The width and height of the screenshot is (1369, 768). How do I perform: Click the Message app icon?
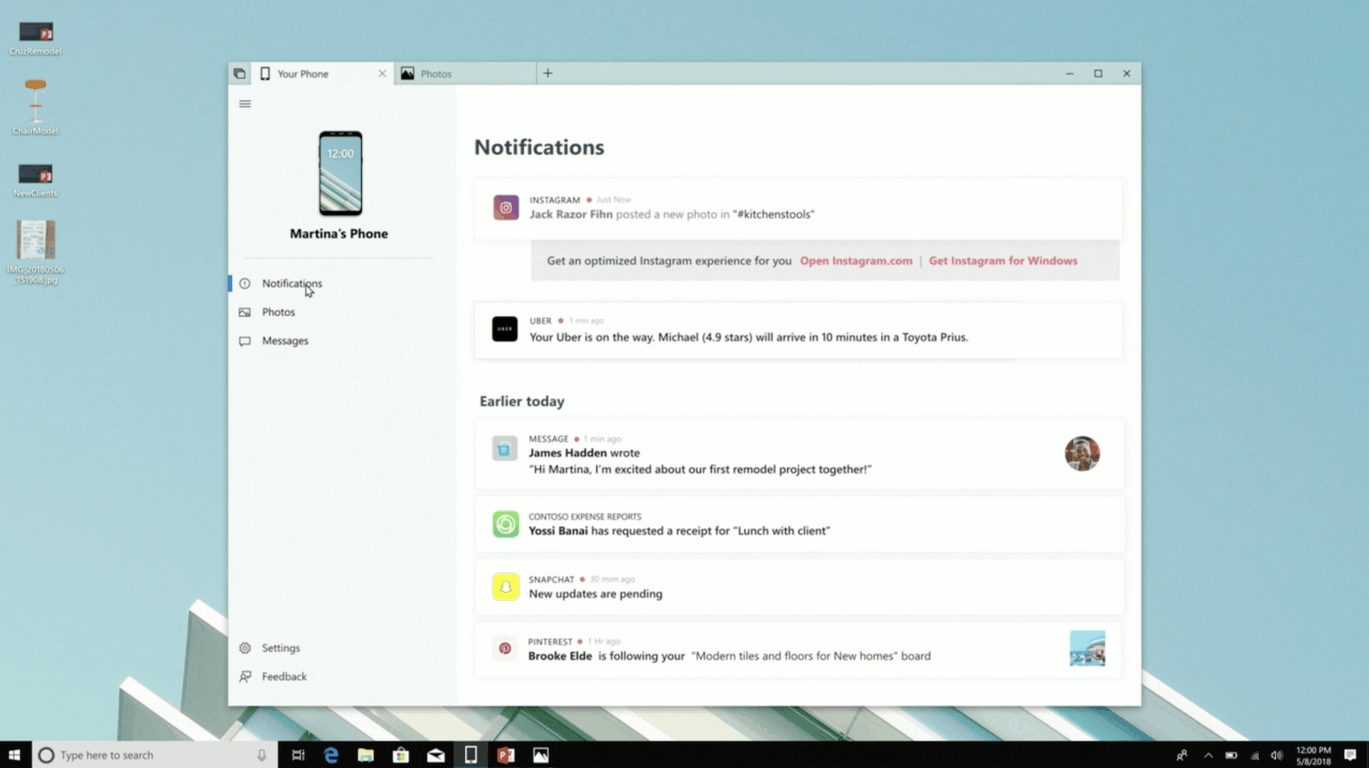coord(505,449)
